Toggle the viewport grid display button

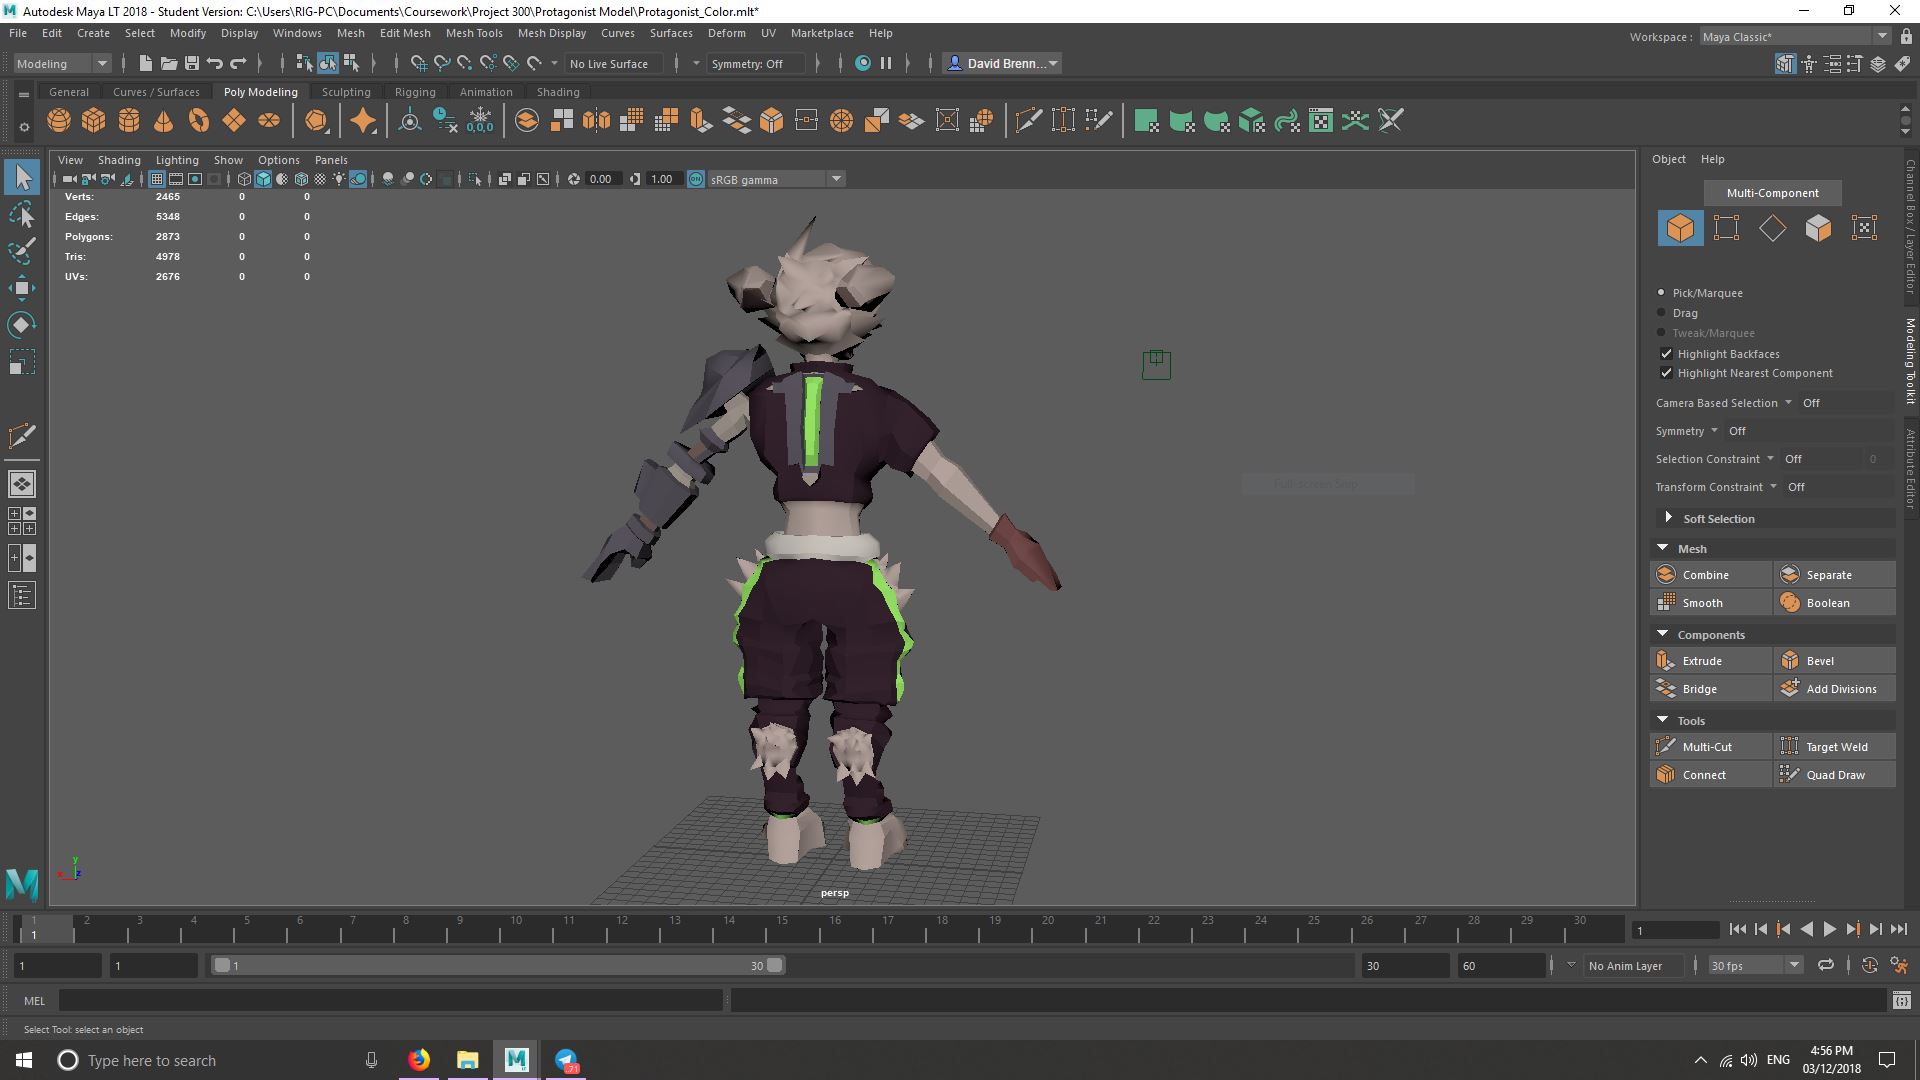(157, 179)
